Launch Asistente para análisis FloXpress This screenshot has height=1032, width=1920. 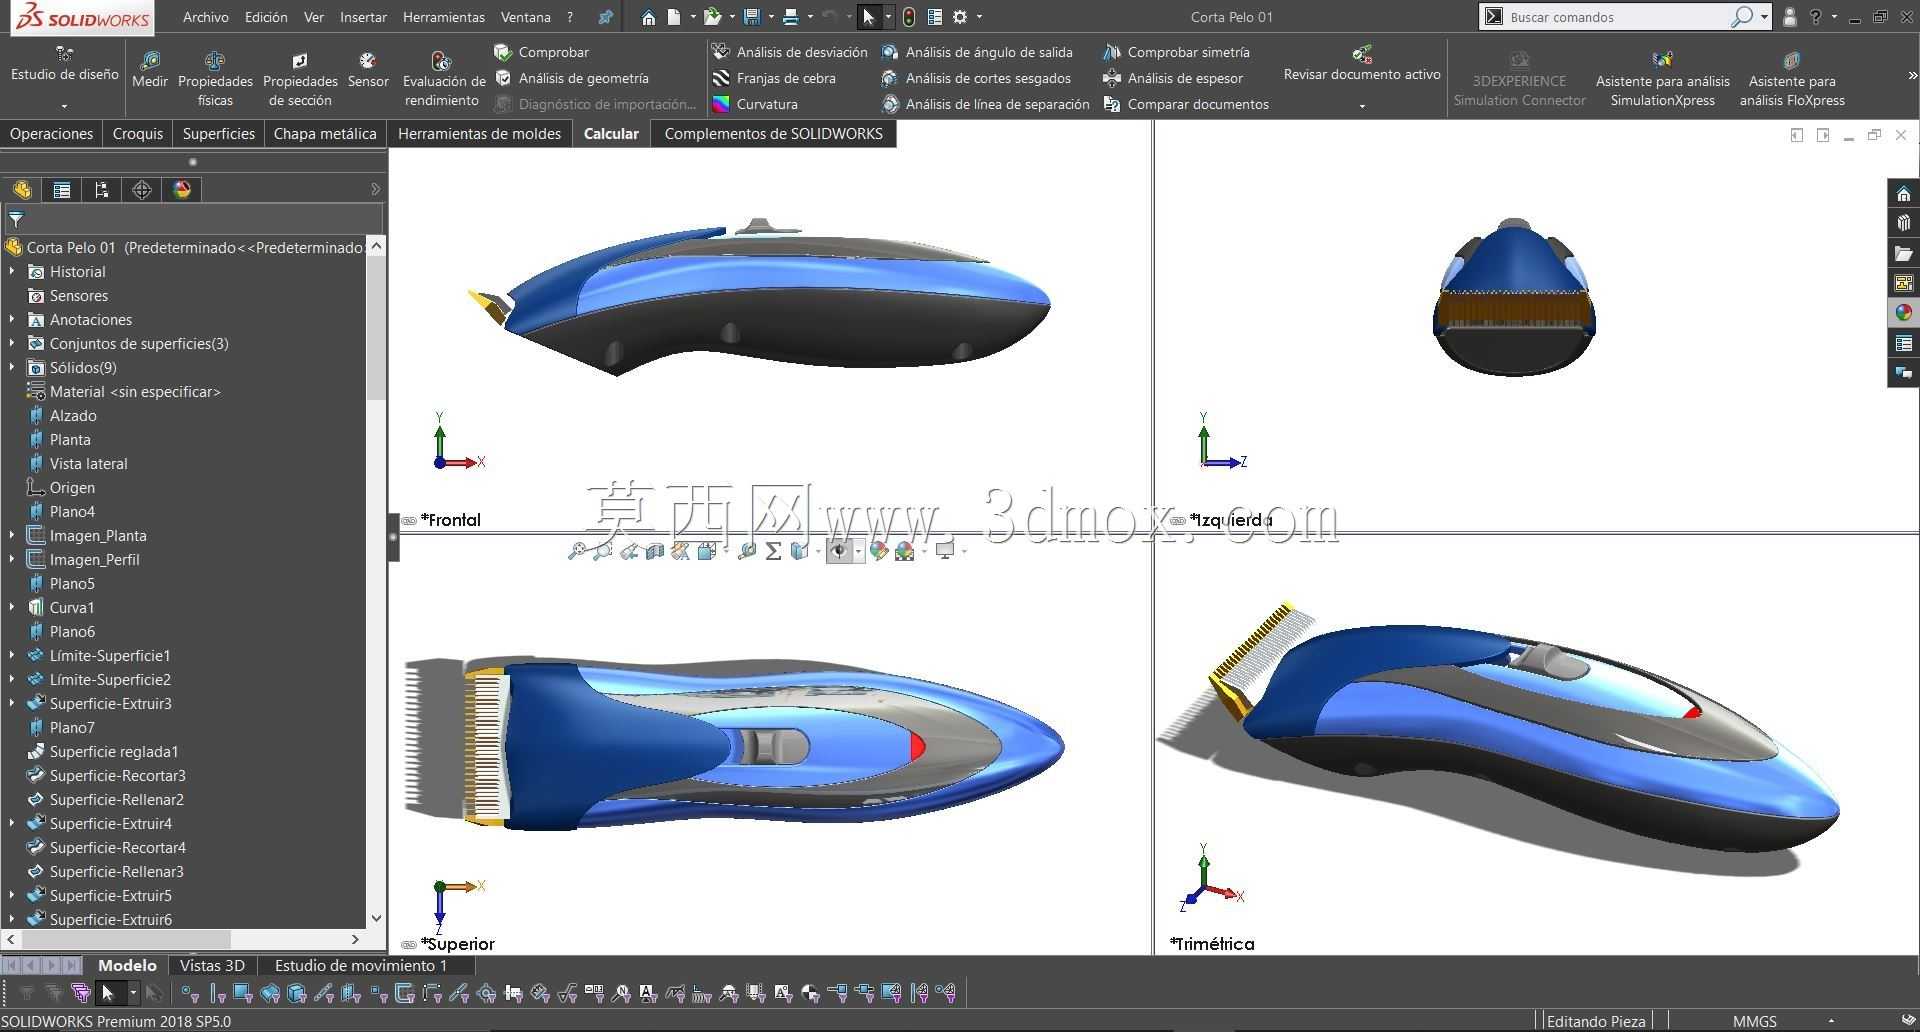pos(1792,78)
